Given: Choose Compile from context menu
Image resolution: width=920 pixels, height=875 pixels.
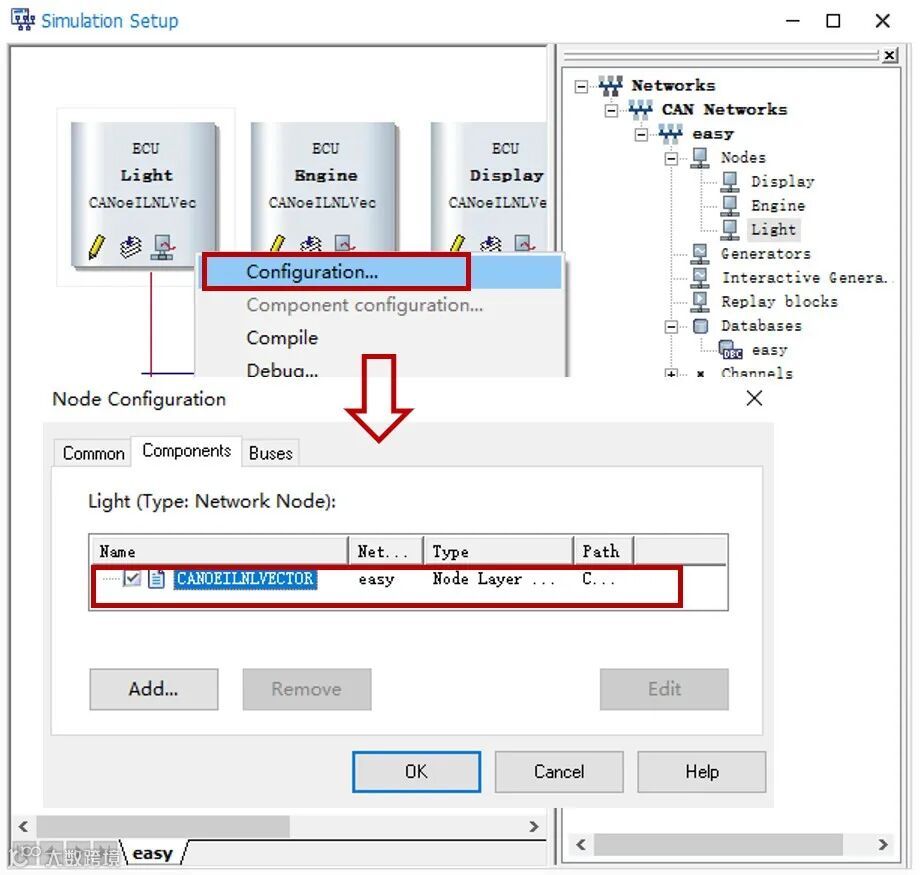Looking at the screenshot, I should click(381, 338).
